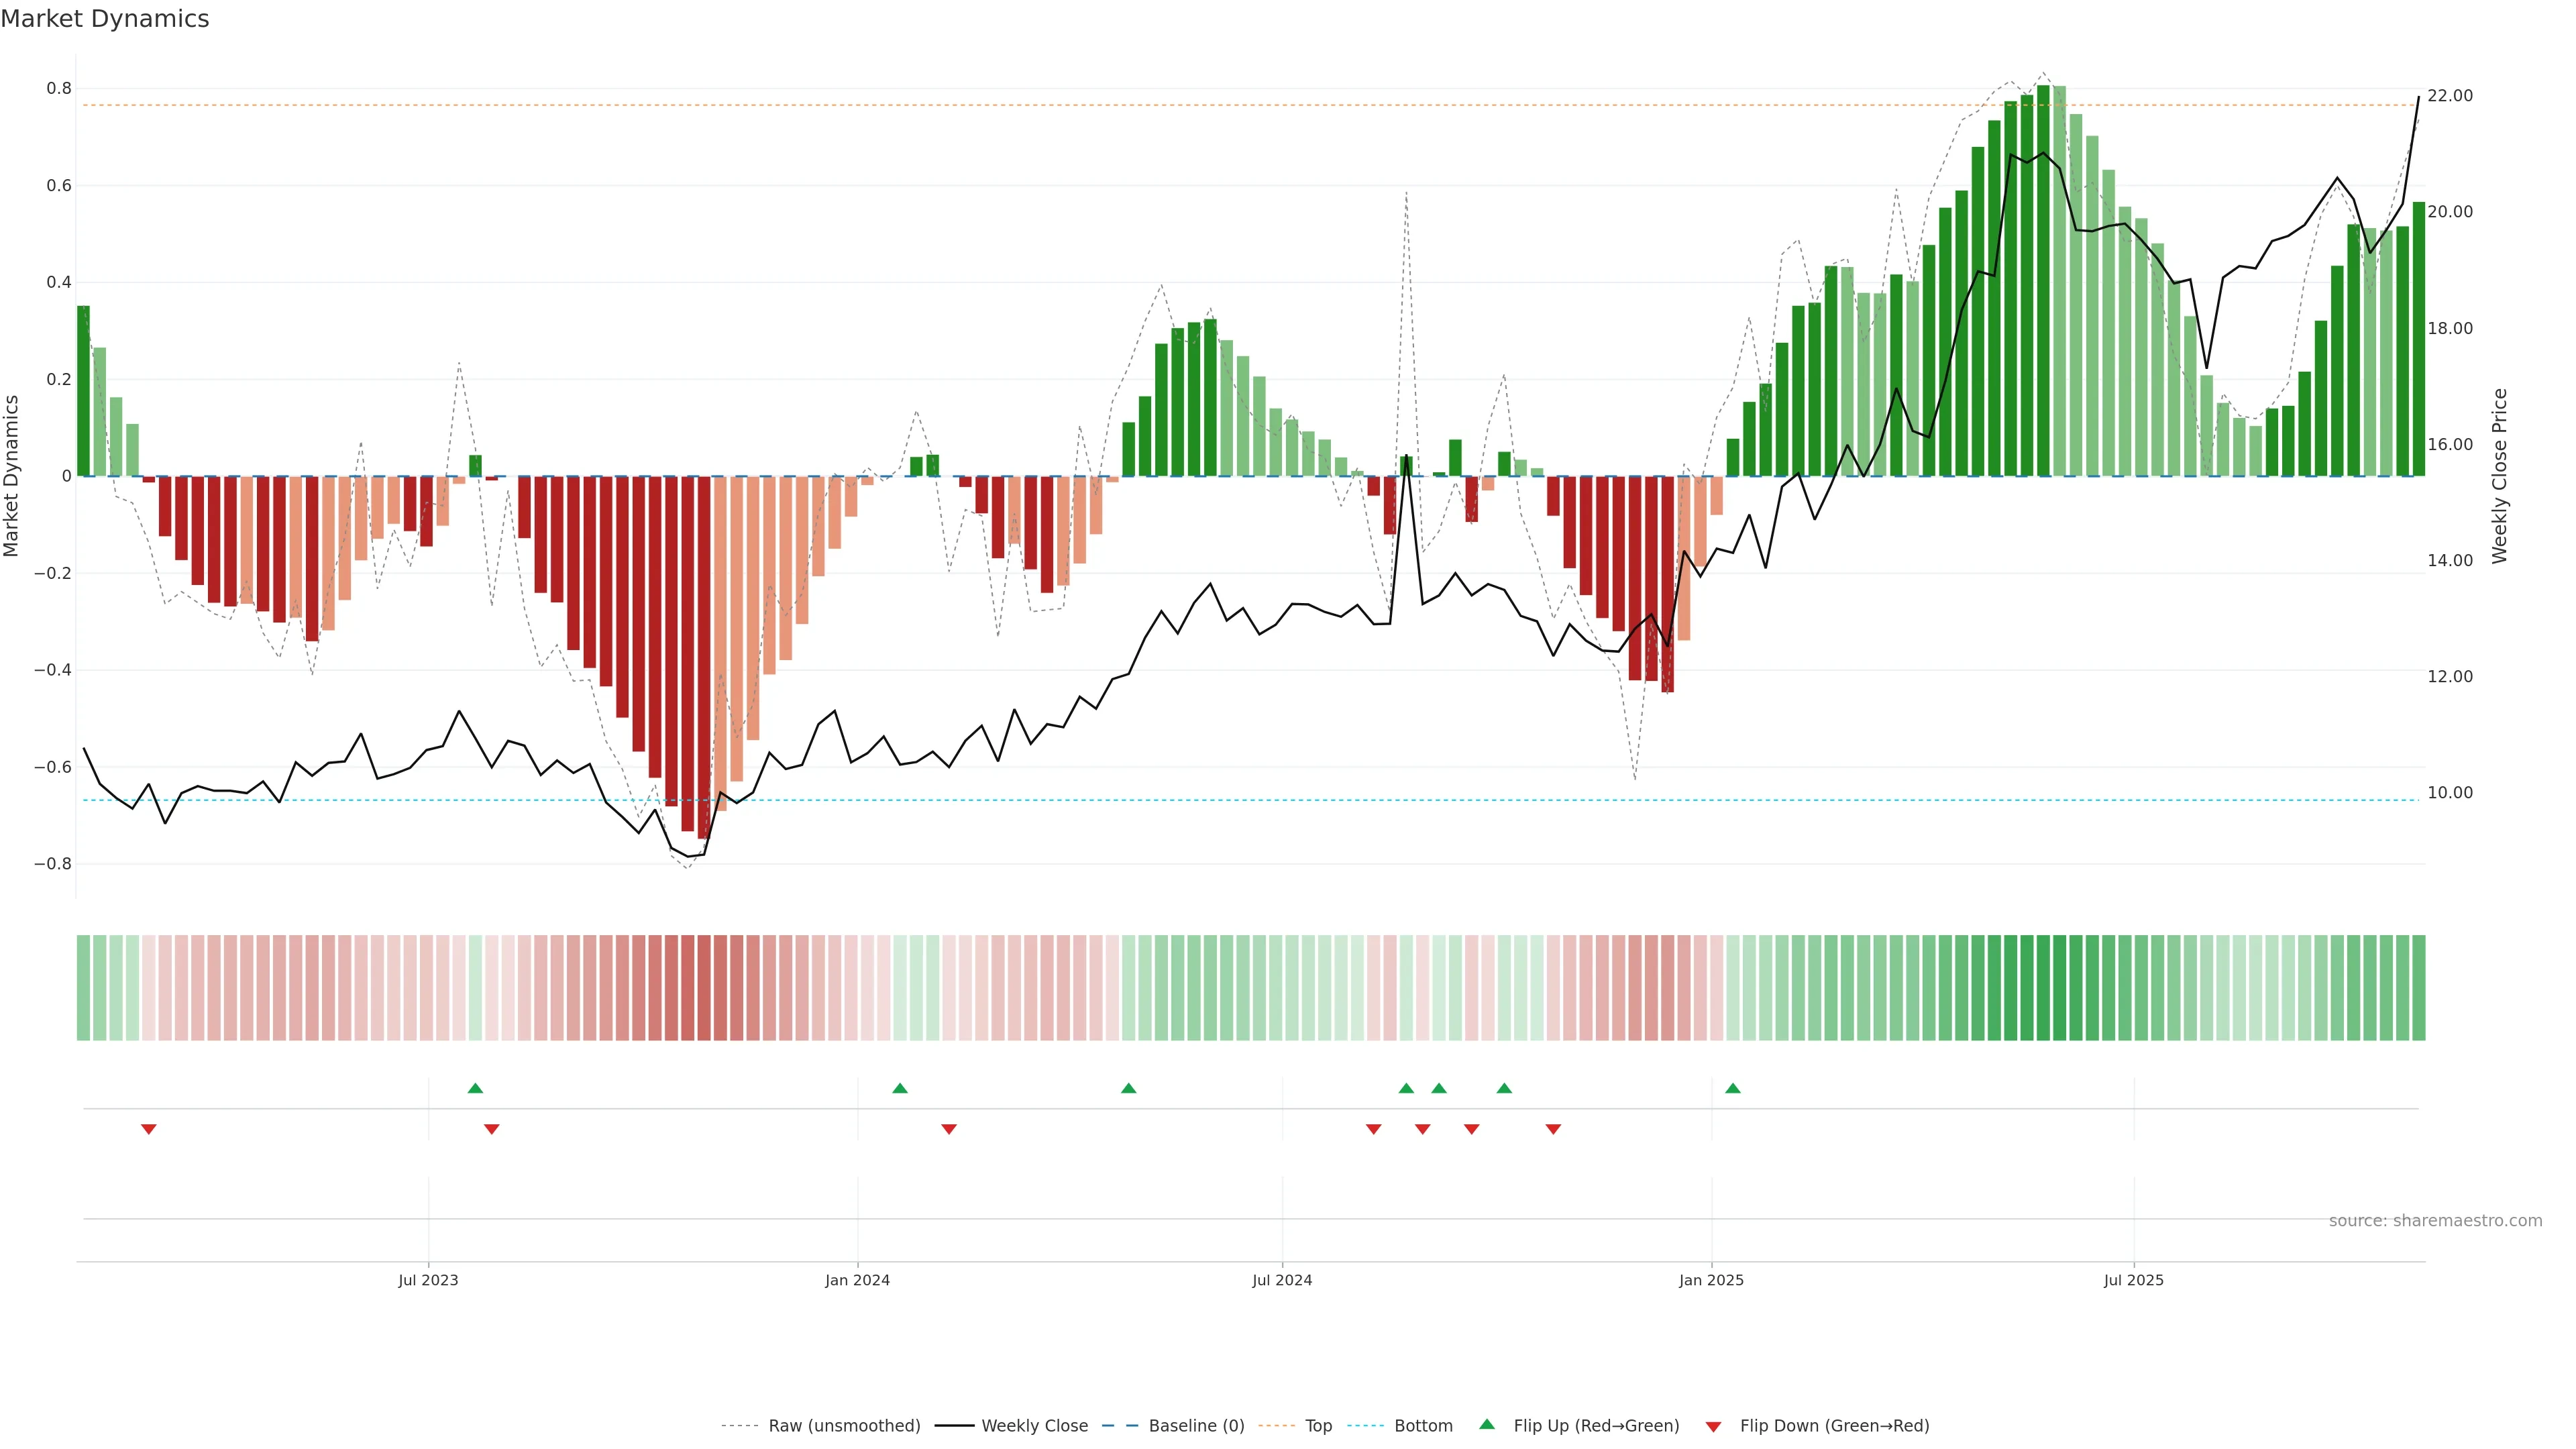This screenshot has height=1449, width=2576.
Task: Click the Weekly Close Price axis title
Action: 2500,476
